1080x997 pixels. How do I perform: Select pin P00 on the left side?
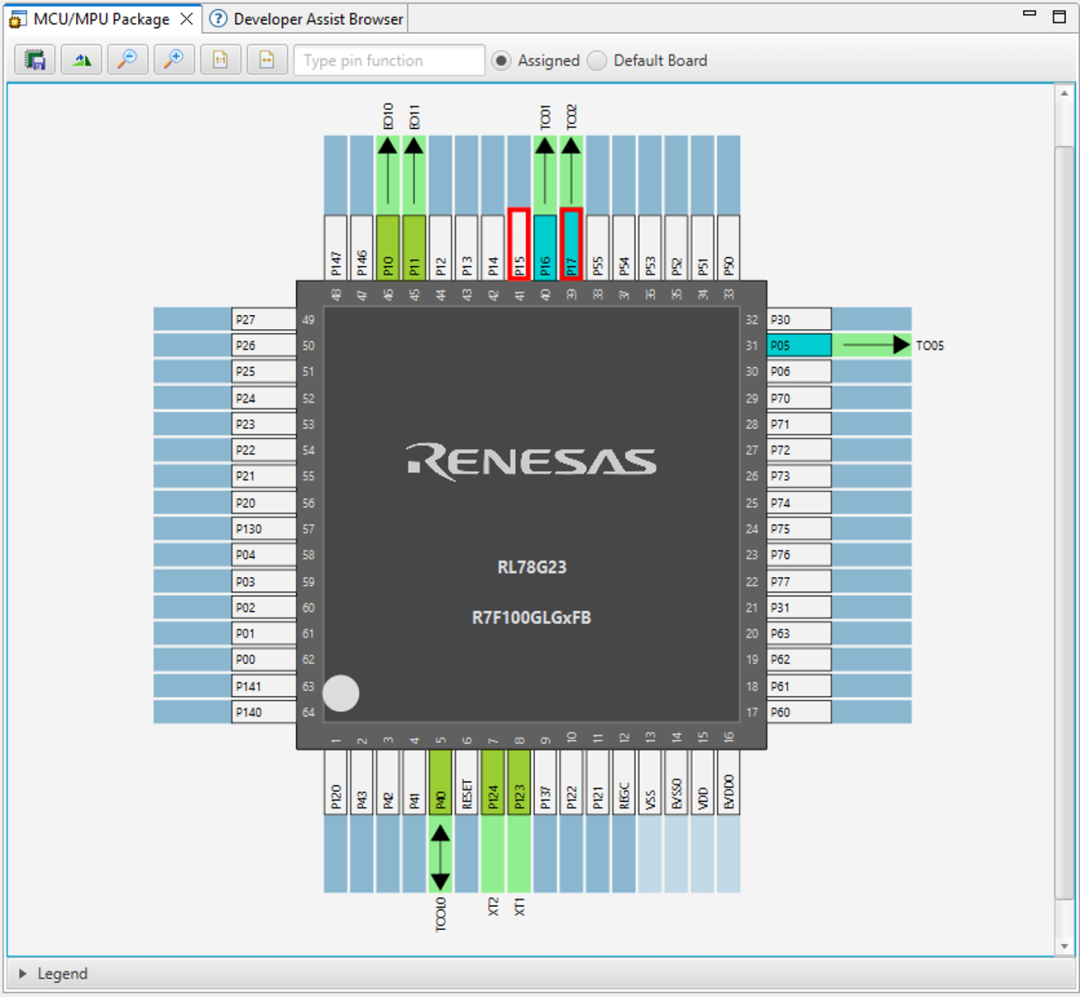pos(264,659)
